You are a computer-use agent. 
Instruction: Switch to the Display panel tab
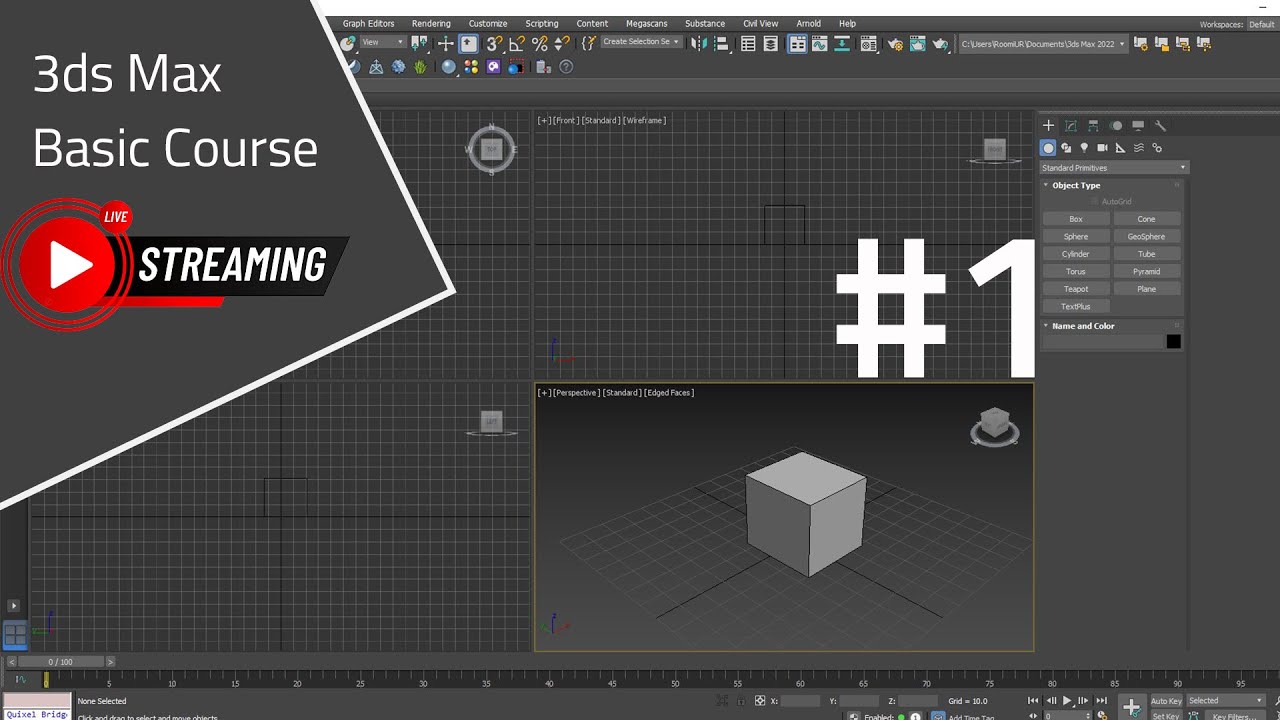point(1138,126)
